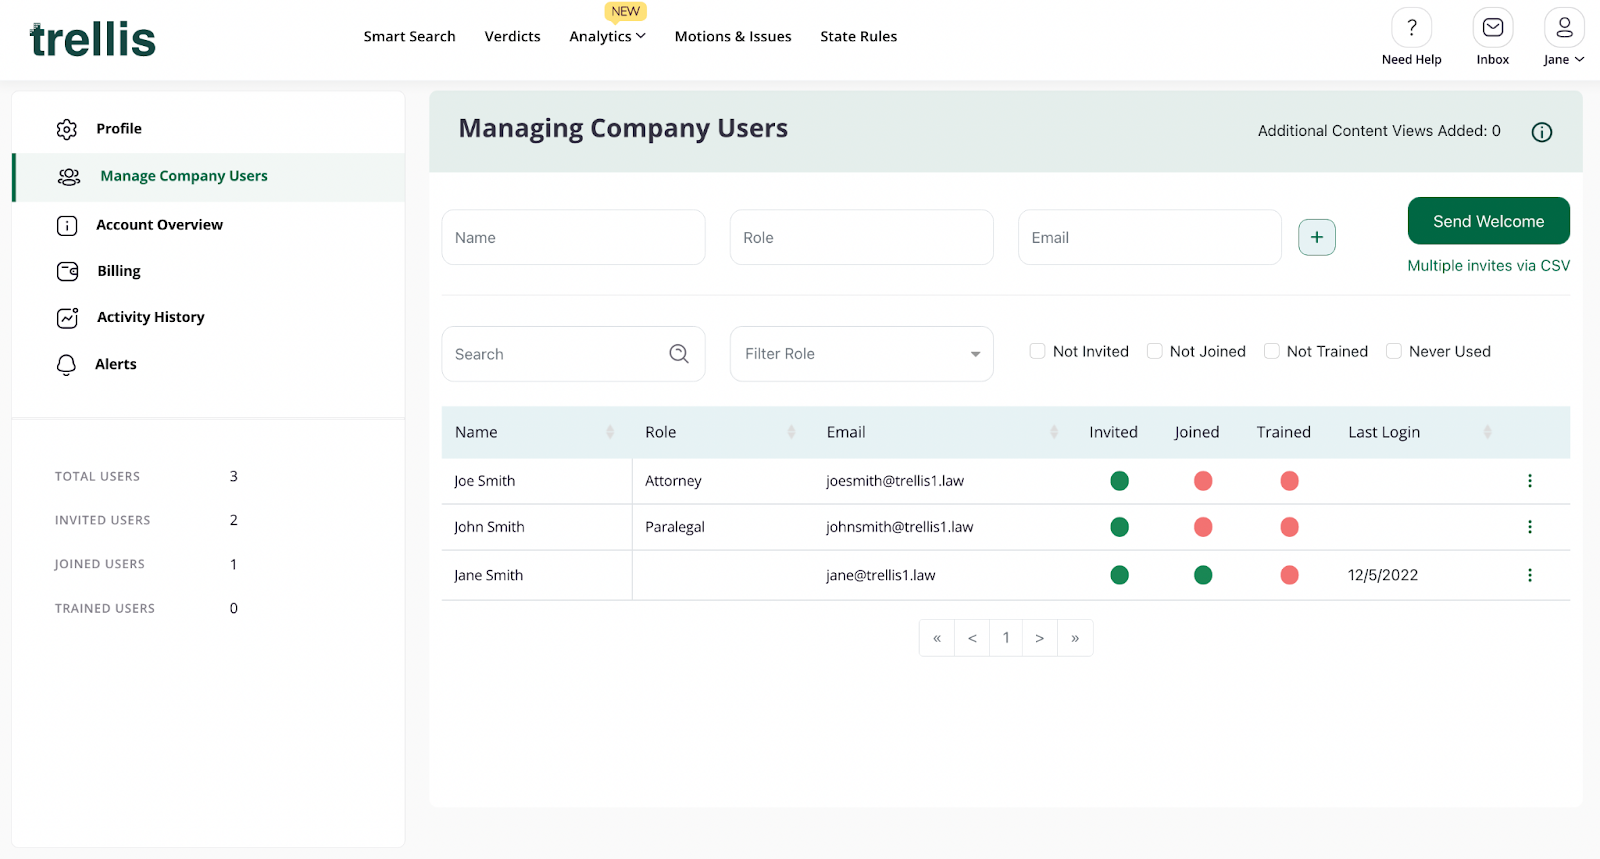Screen dimensions: 1600x859
Task: Click the Activity History chart icon
Action: [68, 318]
